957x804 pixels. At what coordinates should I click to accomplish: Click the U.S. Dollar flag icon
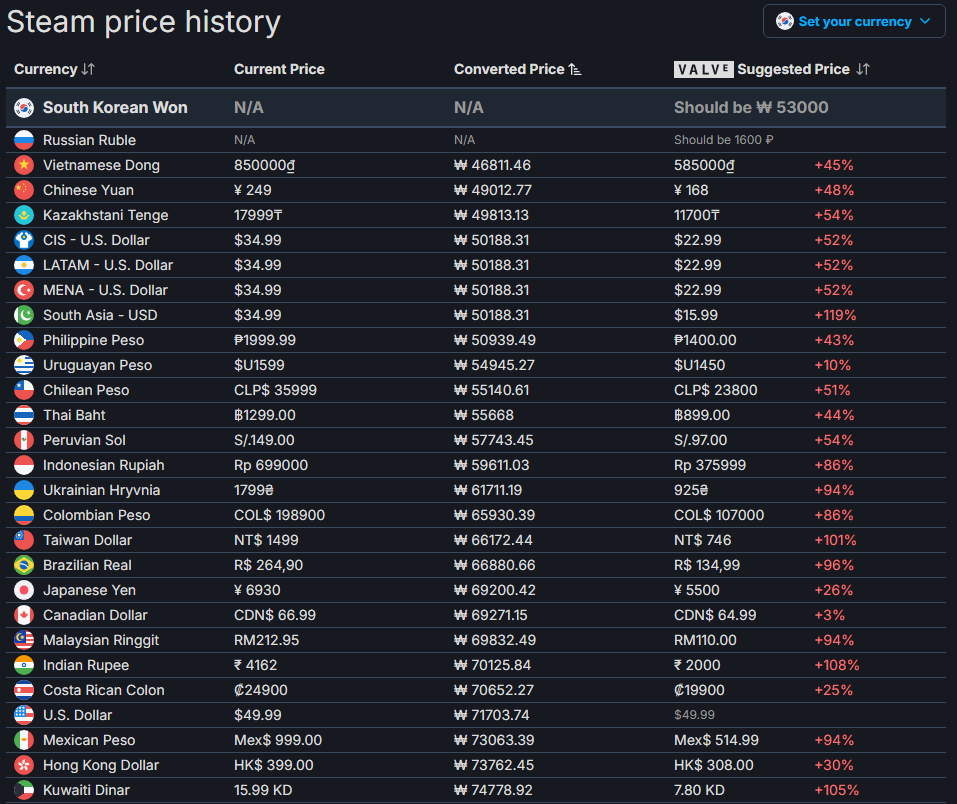24,715
